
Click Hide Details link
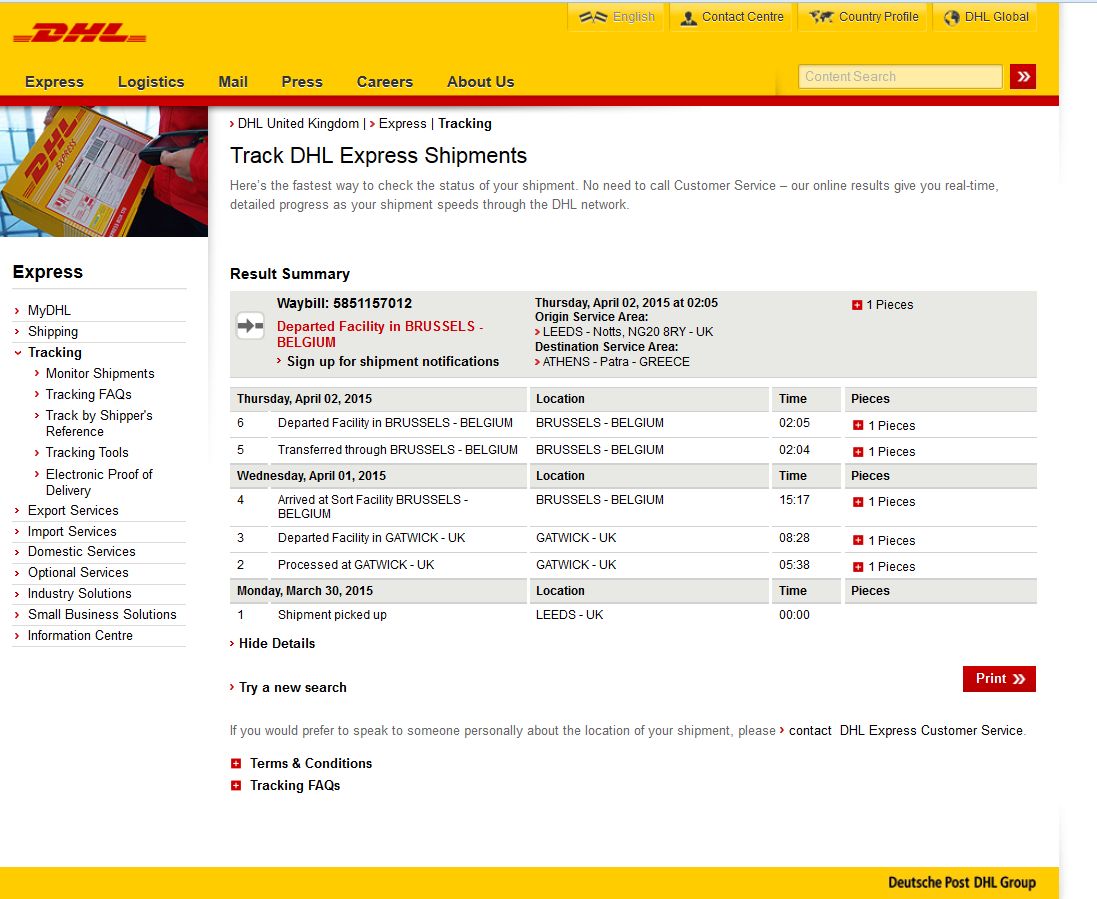[x=277, y=644]
